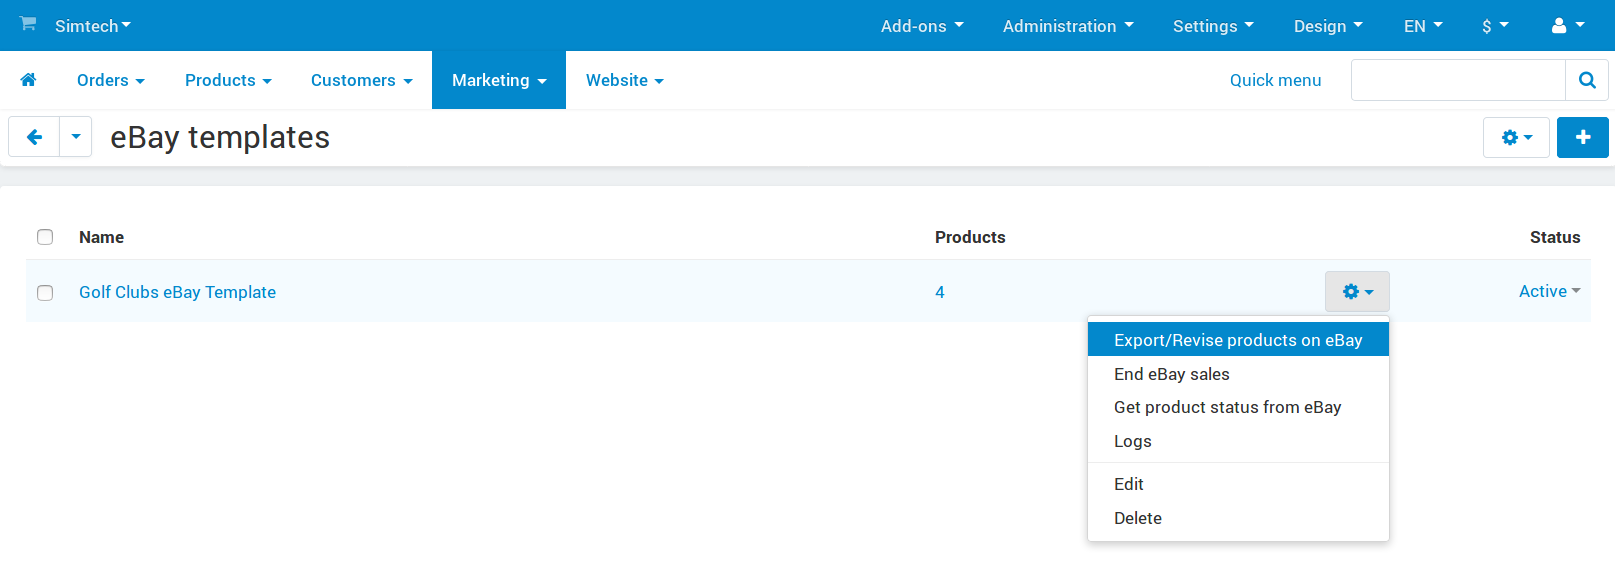Check the Golf Clubs eBay Template row checkbox

tap(45, 293)
